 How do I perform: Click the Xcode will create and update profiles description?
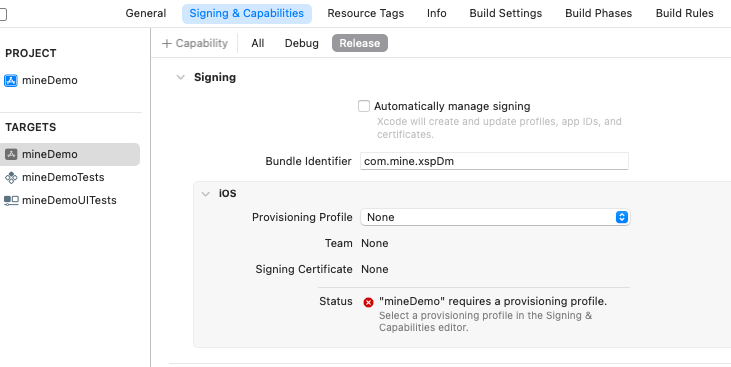point(499,128)
